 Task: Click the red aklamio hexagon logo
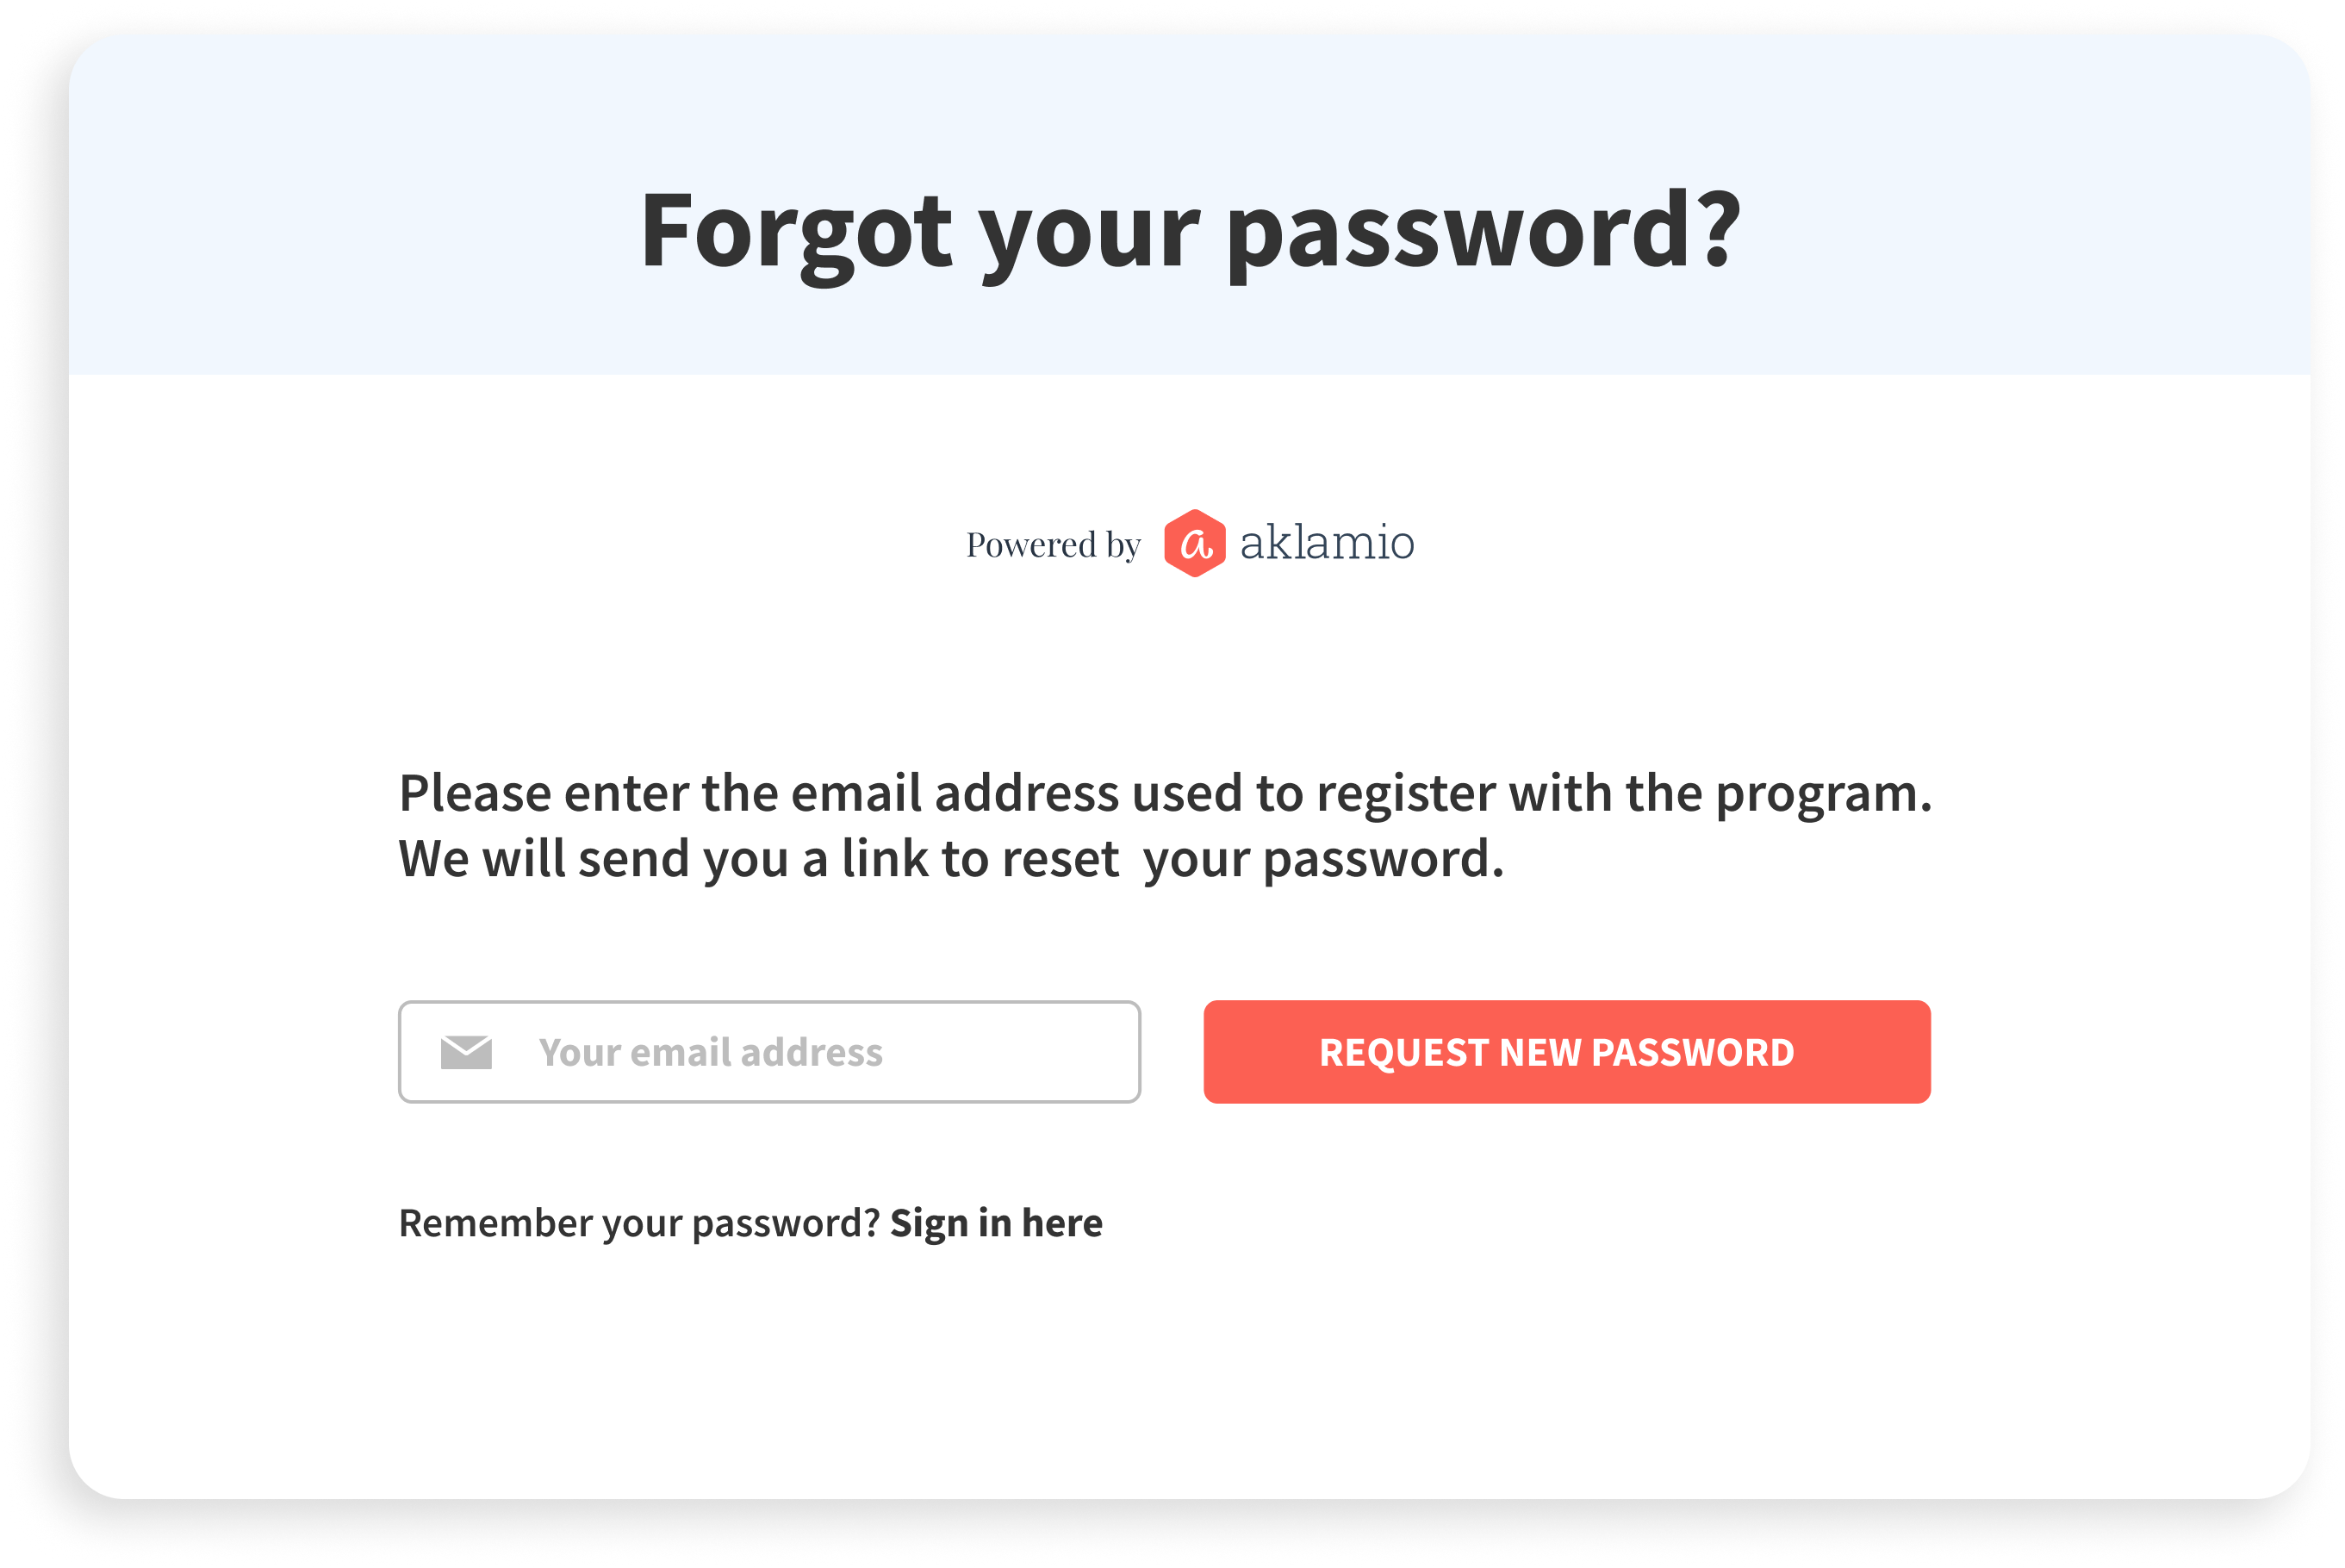tap(1194, 543)
